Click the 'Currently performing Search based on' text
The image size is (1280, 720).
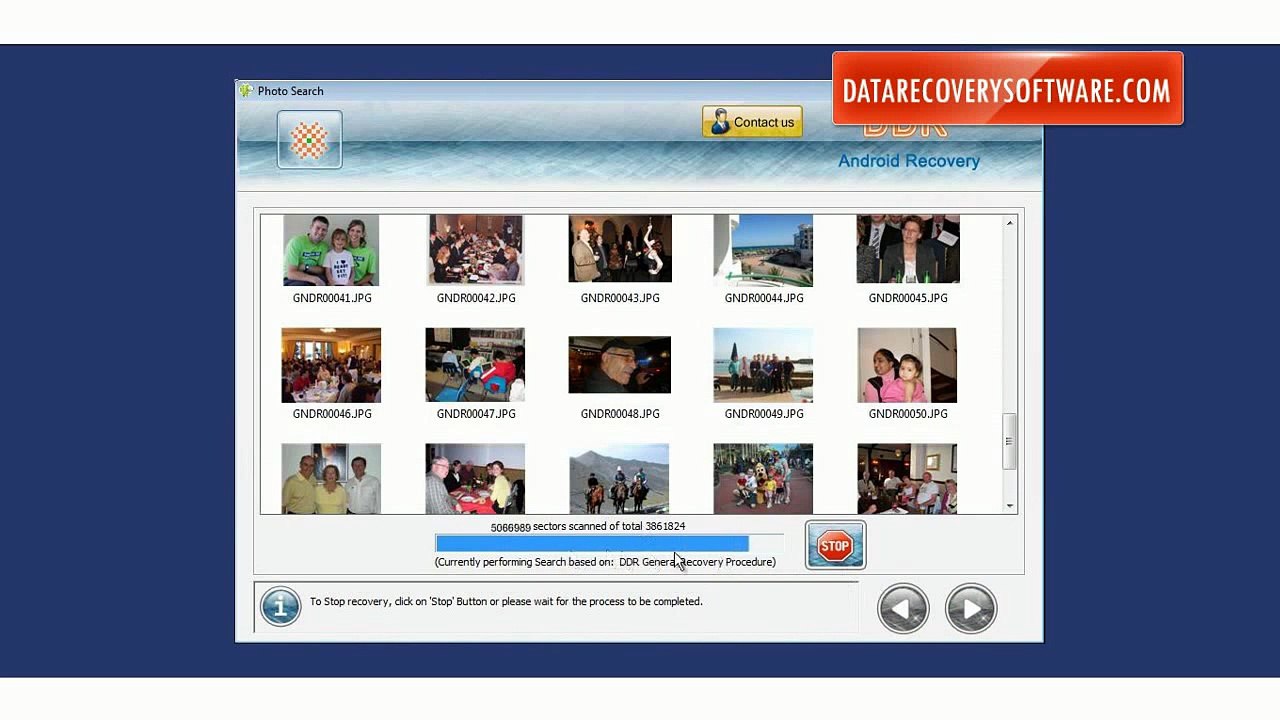click(x=605, y=562)
